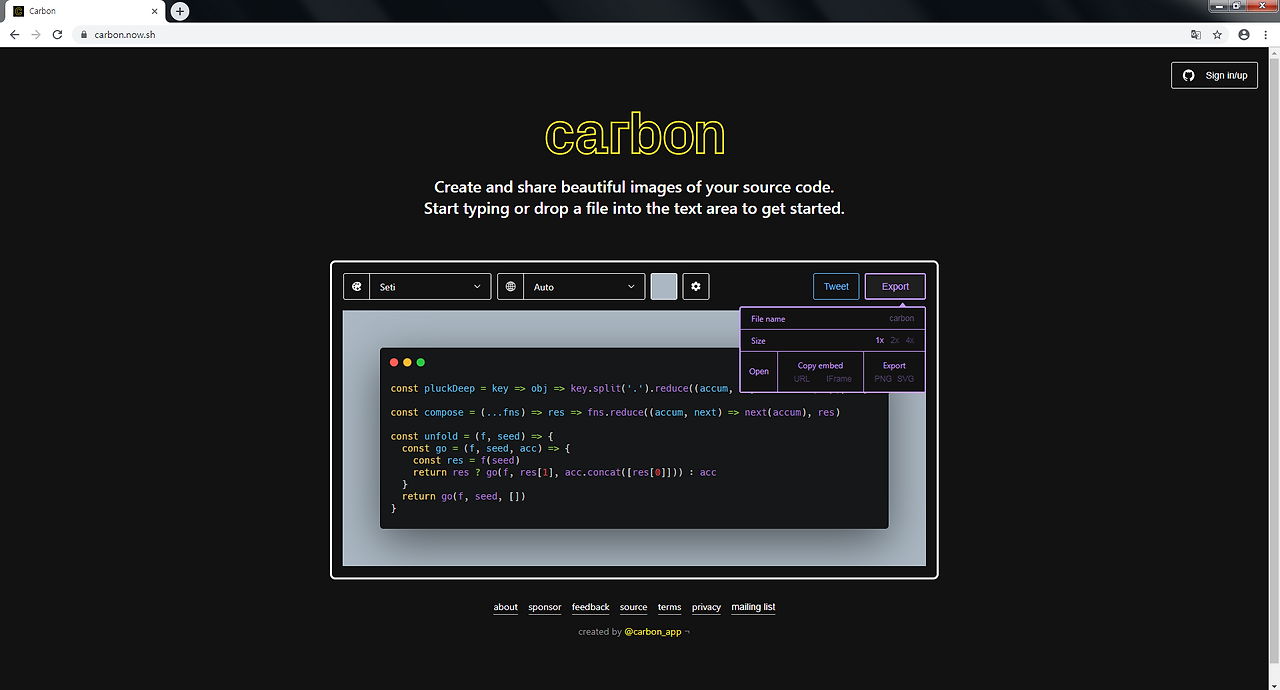Open the sponsor footer link
The height and width of the screenshot is (690, 1280).
[545, 607]
